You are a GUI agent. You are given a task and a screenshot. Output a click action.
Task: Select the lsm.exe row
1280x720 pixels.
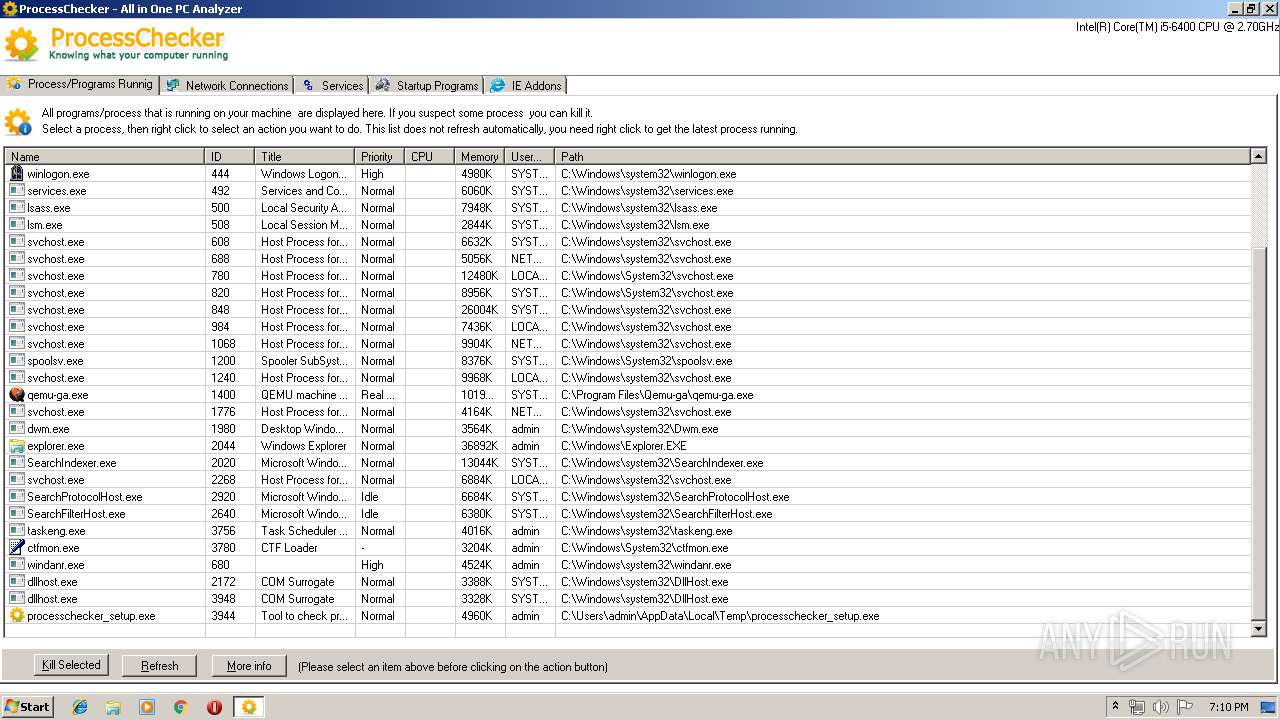[x=628, y=225]
